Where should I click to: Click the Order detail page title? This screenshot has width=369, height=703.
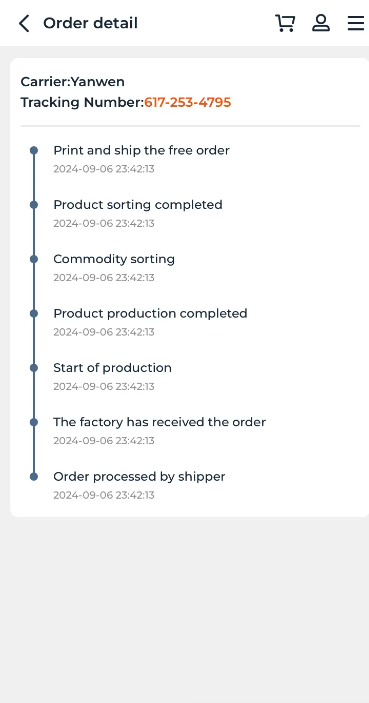[90, 23]
